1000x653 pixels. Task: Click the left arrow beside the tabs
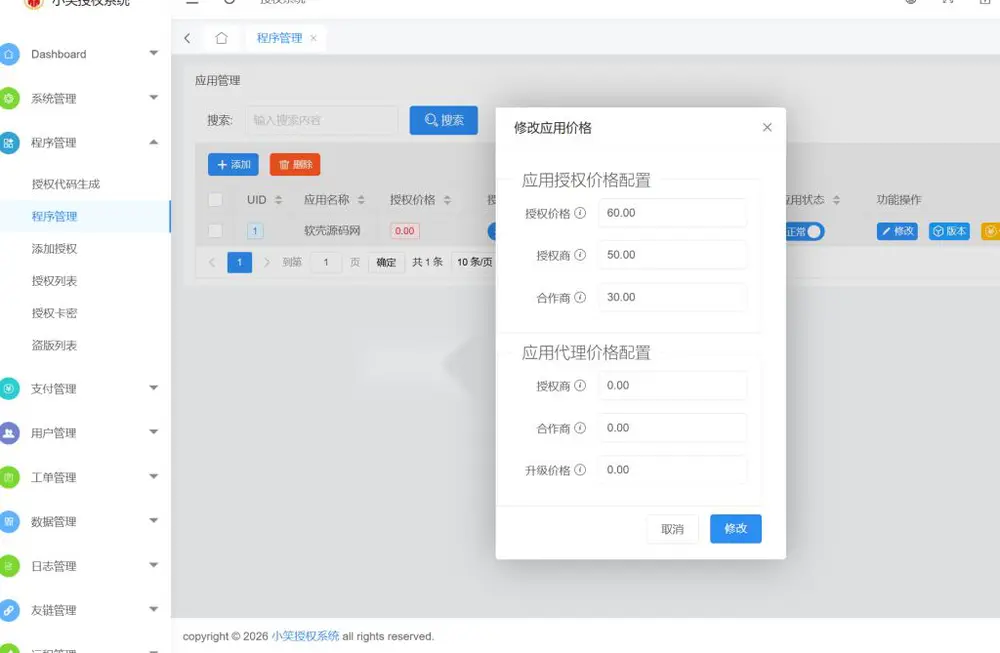pyautogui.click(x=187, y=38)
